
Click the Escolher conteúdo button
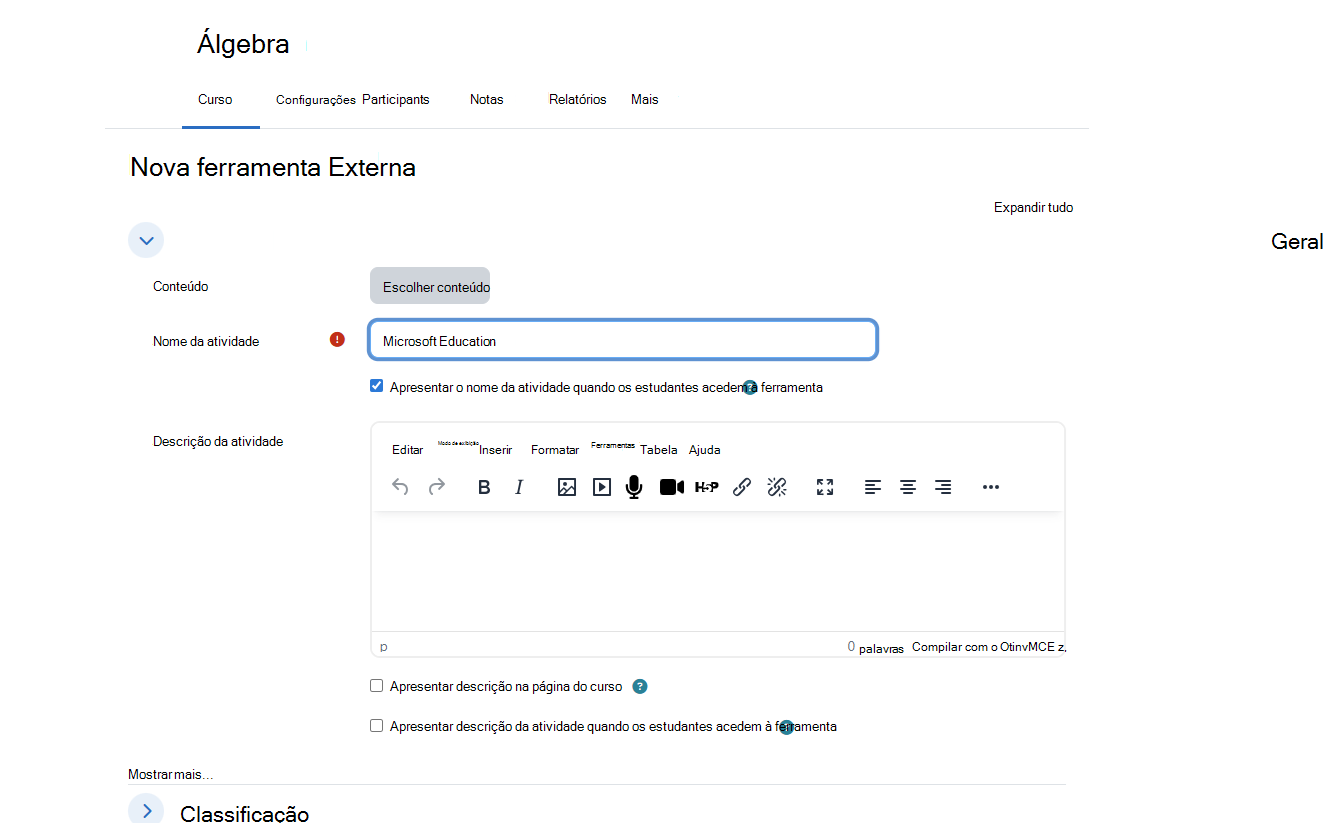(430, 286)
